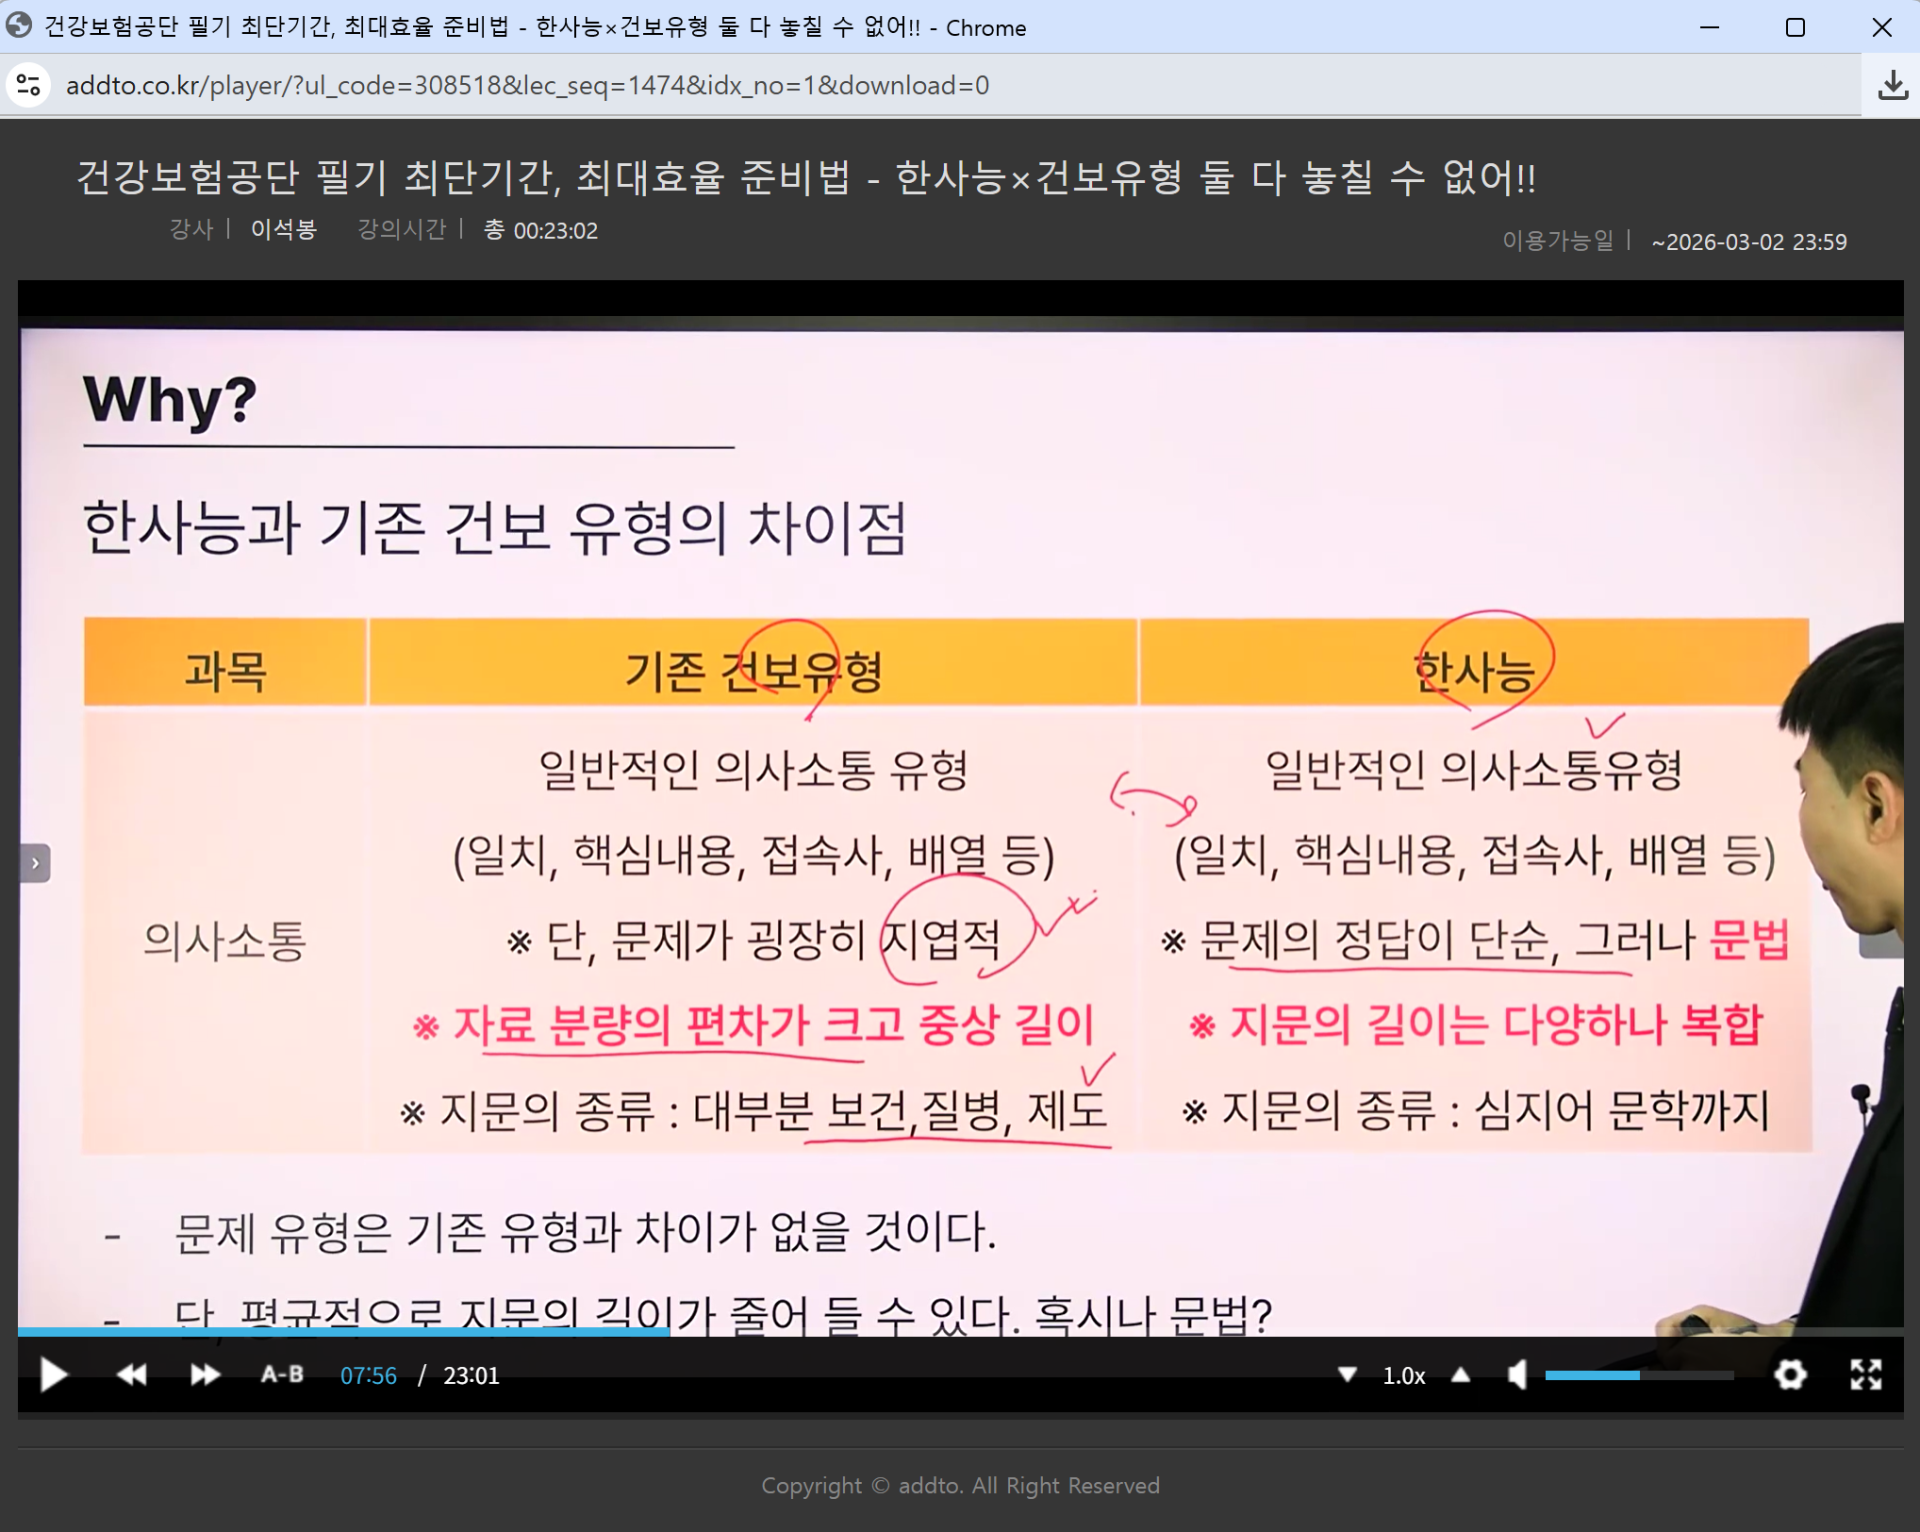Screen dimensions: 1920x1532
Task: Click the current time 07:56 display
Action: pos(368,1376)
